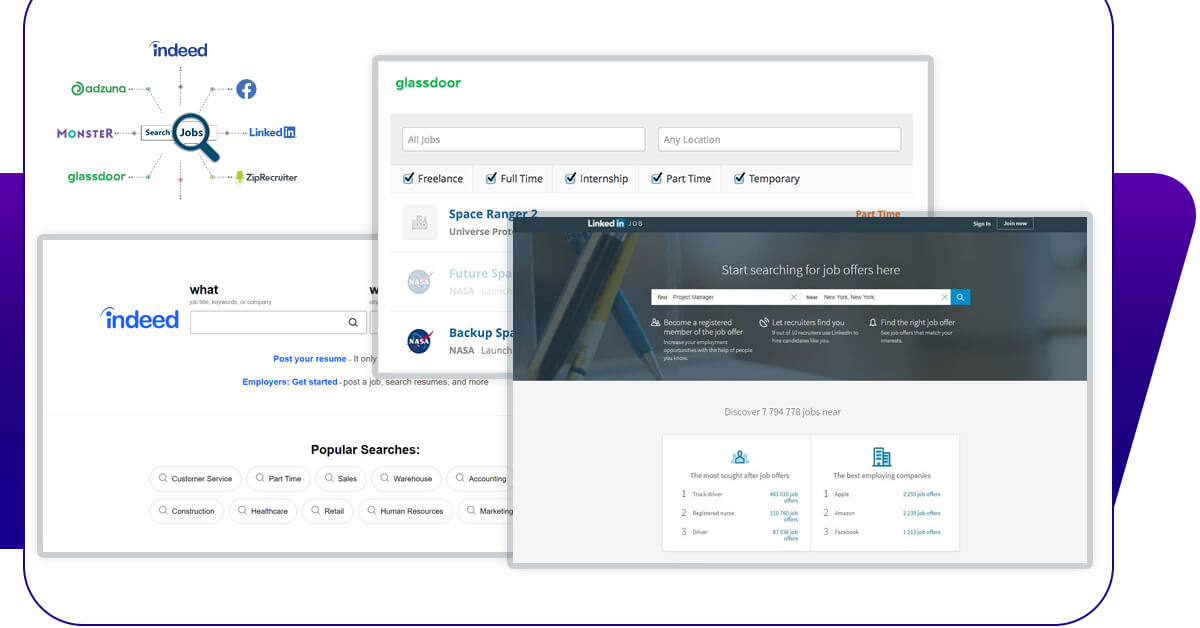The height and width of the screenshot is (628, 1200).
Task: Select the Warehouse popular search
Action: click(406, 479)
